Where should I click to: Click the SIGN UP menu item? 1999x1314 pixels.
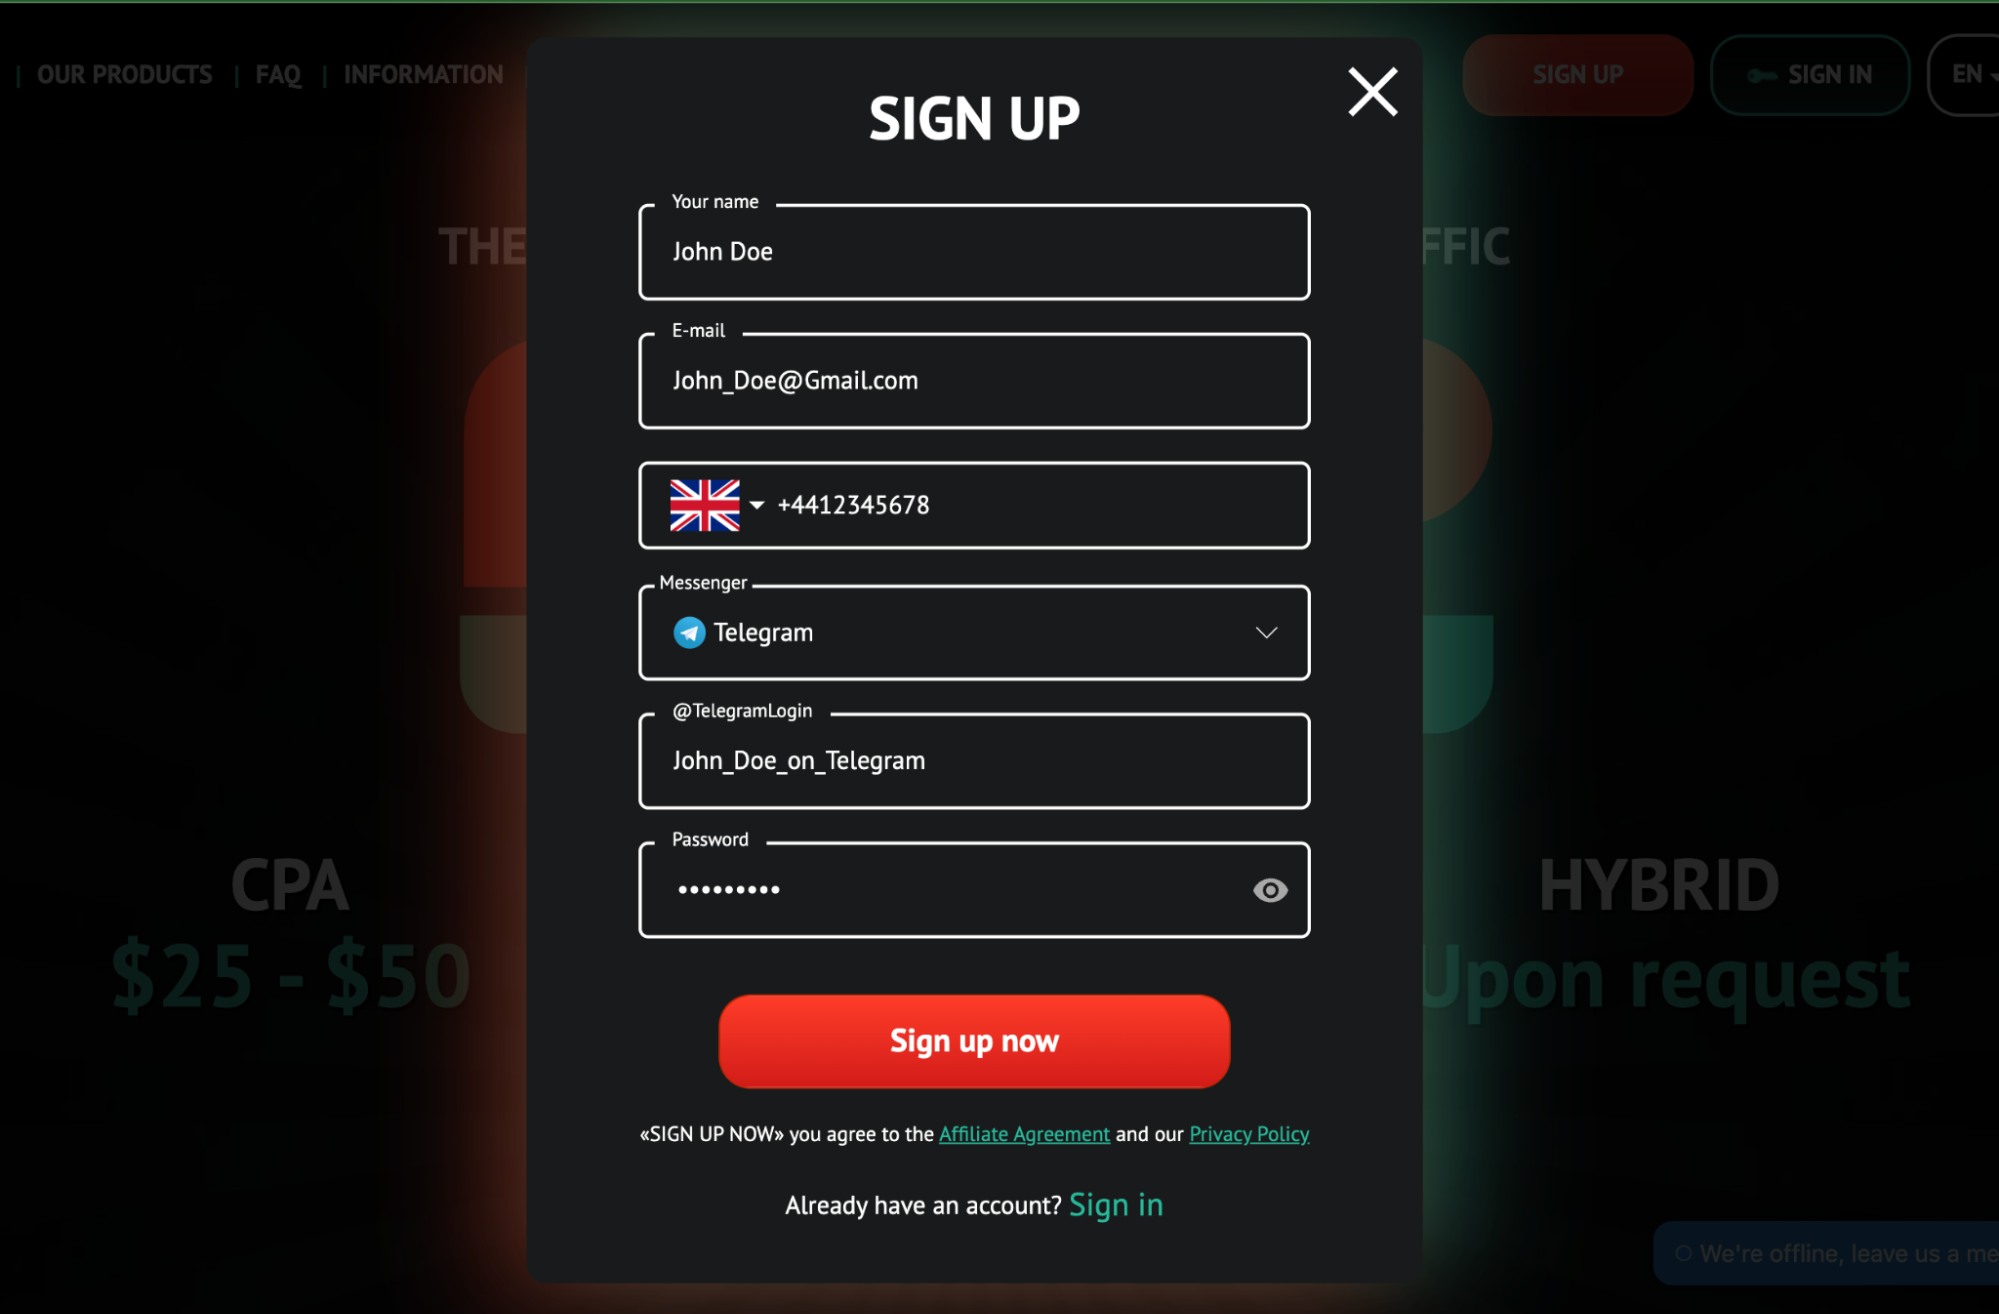pos(1578,73)
